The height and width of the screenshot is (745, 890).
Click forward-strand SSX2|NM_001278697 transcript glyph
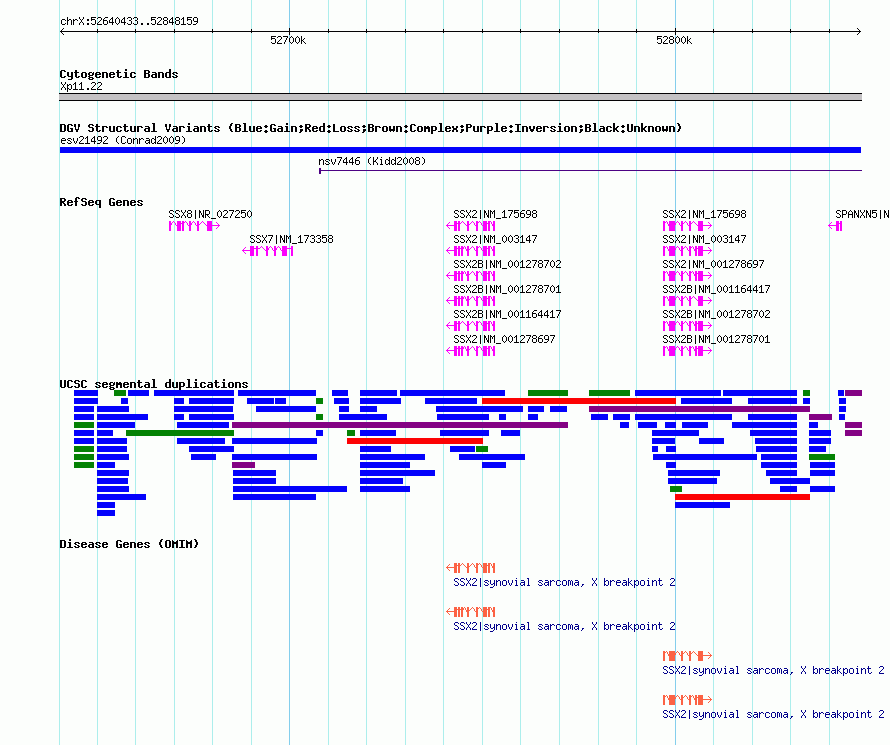687,276
